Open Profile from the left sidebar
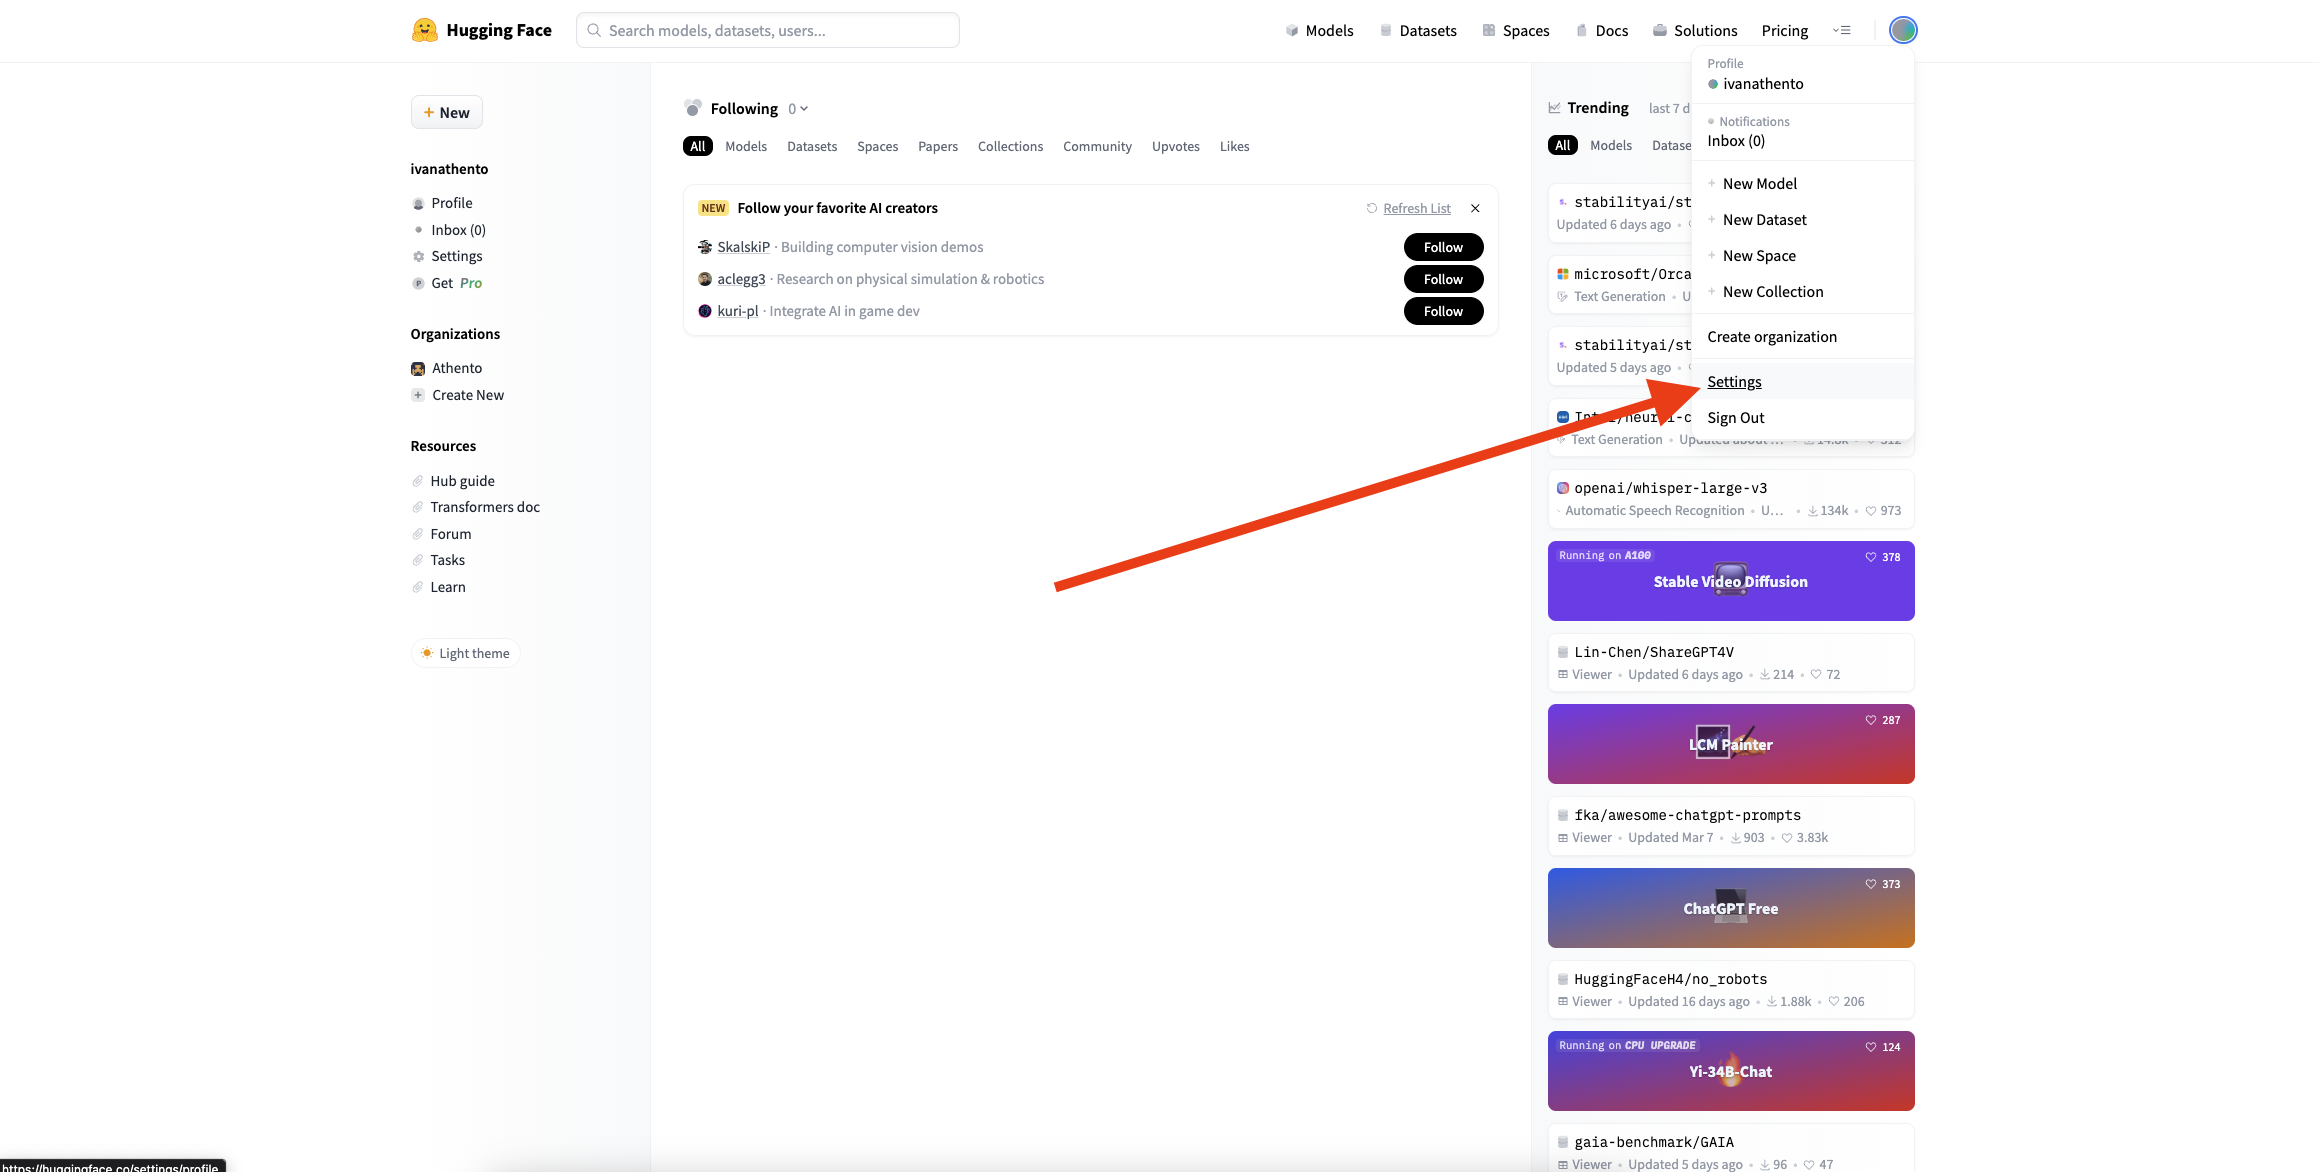 click(442, 203)
